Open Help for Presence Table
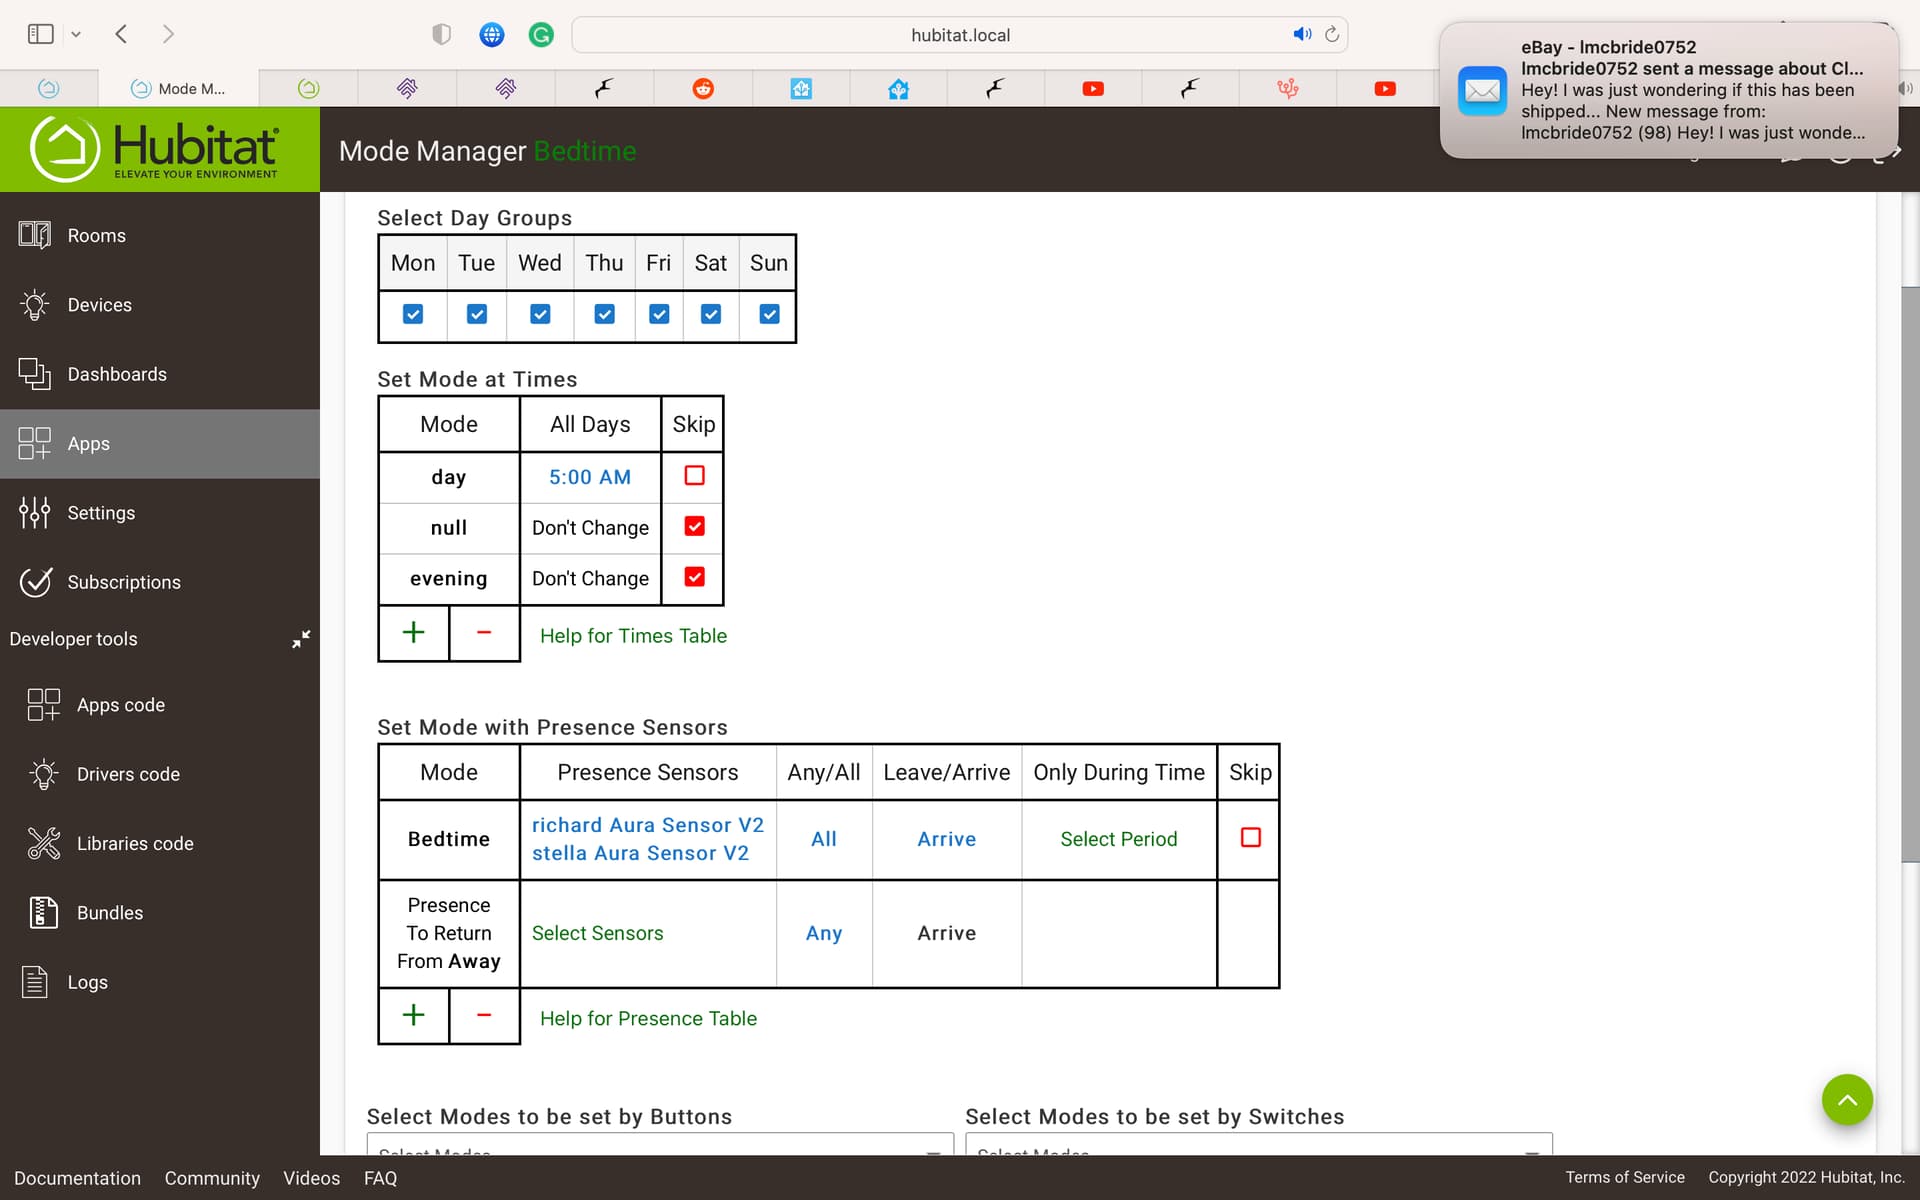Viewport: 1920px width, 1200px height. (x=648, y=1018)
